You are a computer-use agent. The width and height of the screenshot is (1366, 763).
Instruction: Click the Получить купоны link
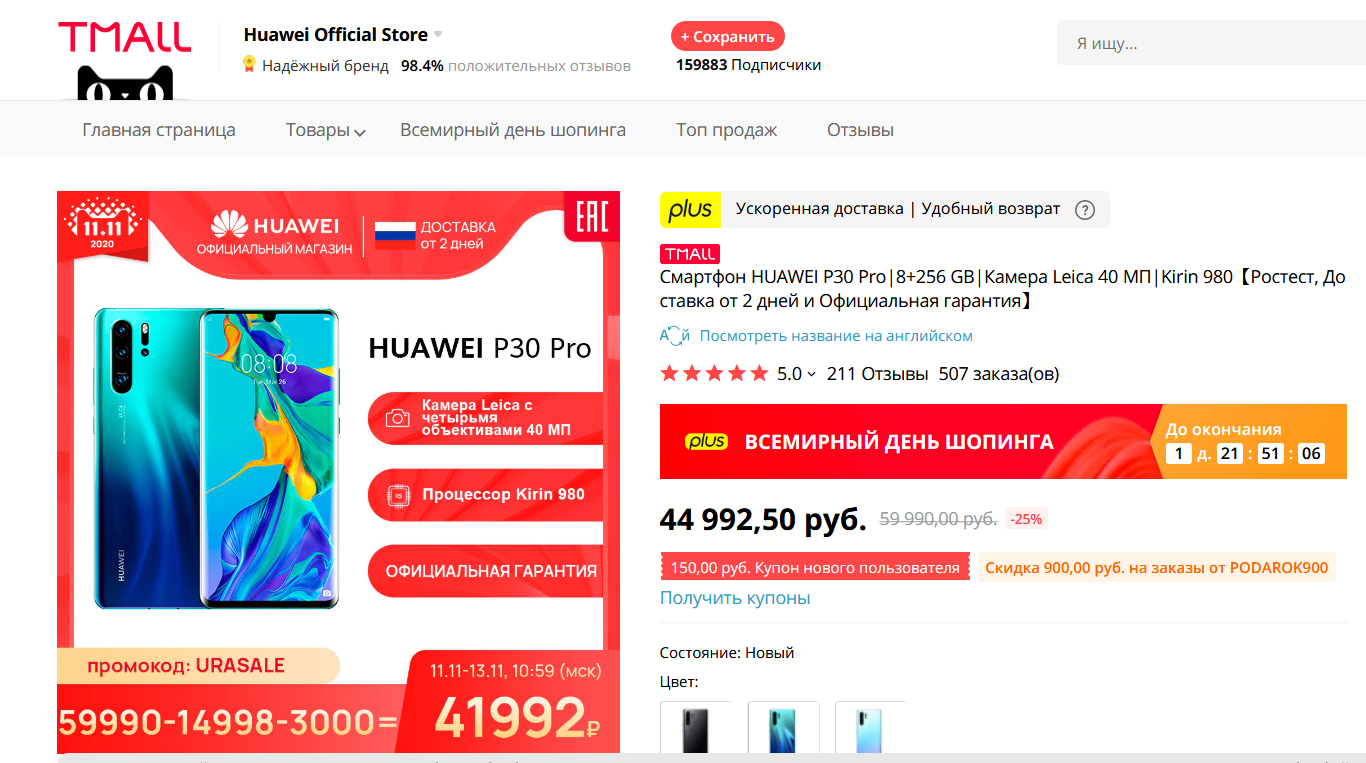(735, 598)
